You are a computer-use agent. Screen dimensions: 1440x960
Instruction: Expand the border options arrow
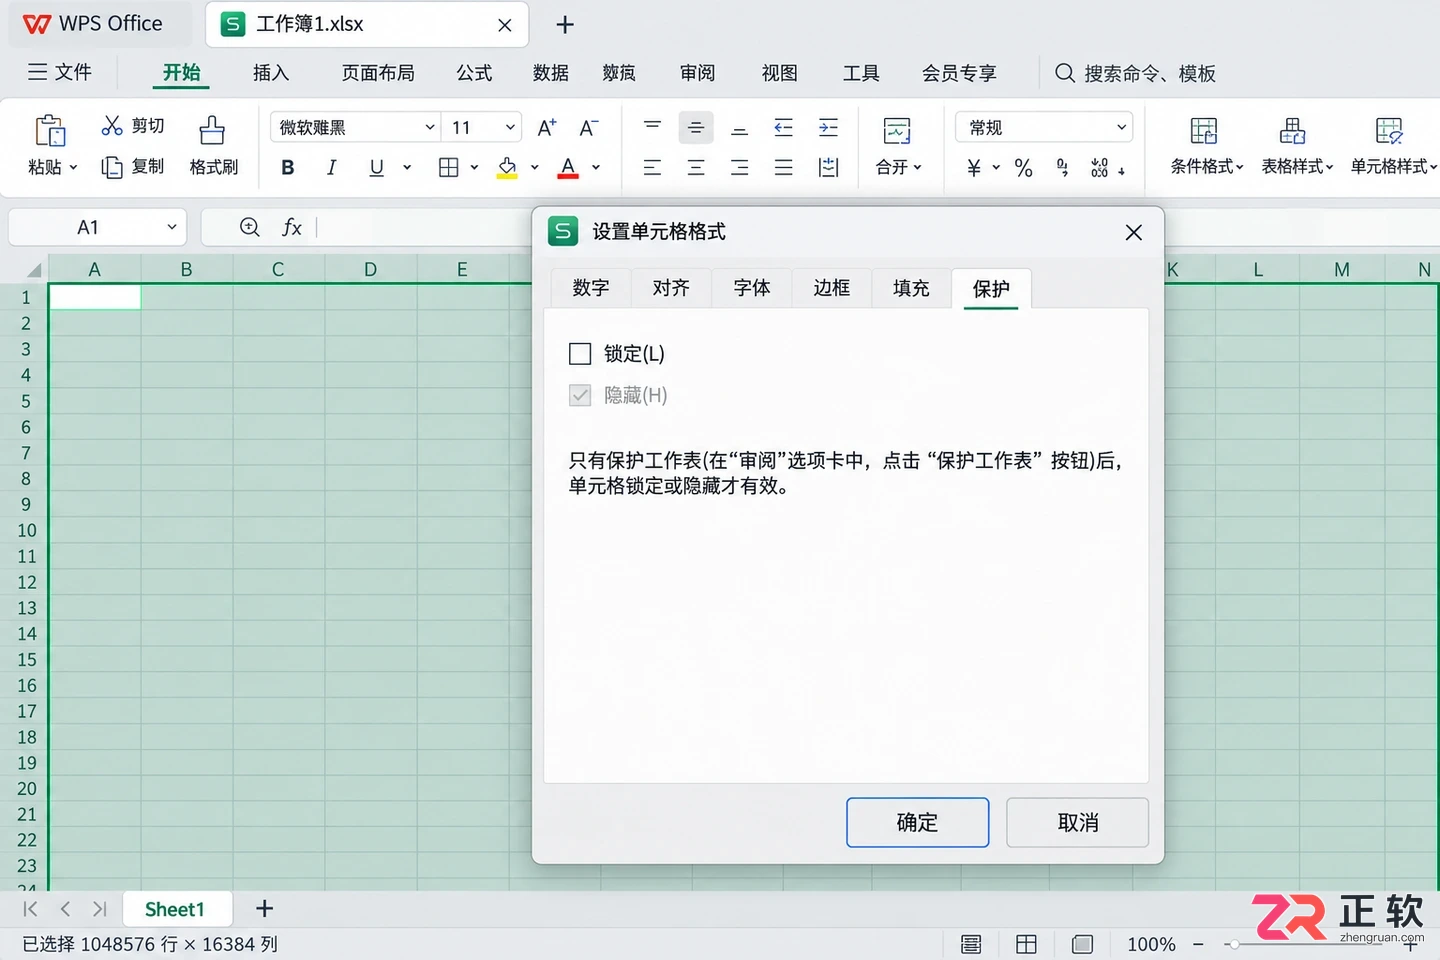coord(474,167)
